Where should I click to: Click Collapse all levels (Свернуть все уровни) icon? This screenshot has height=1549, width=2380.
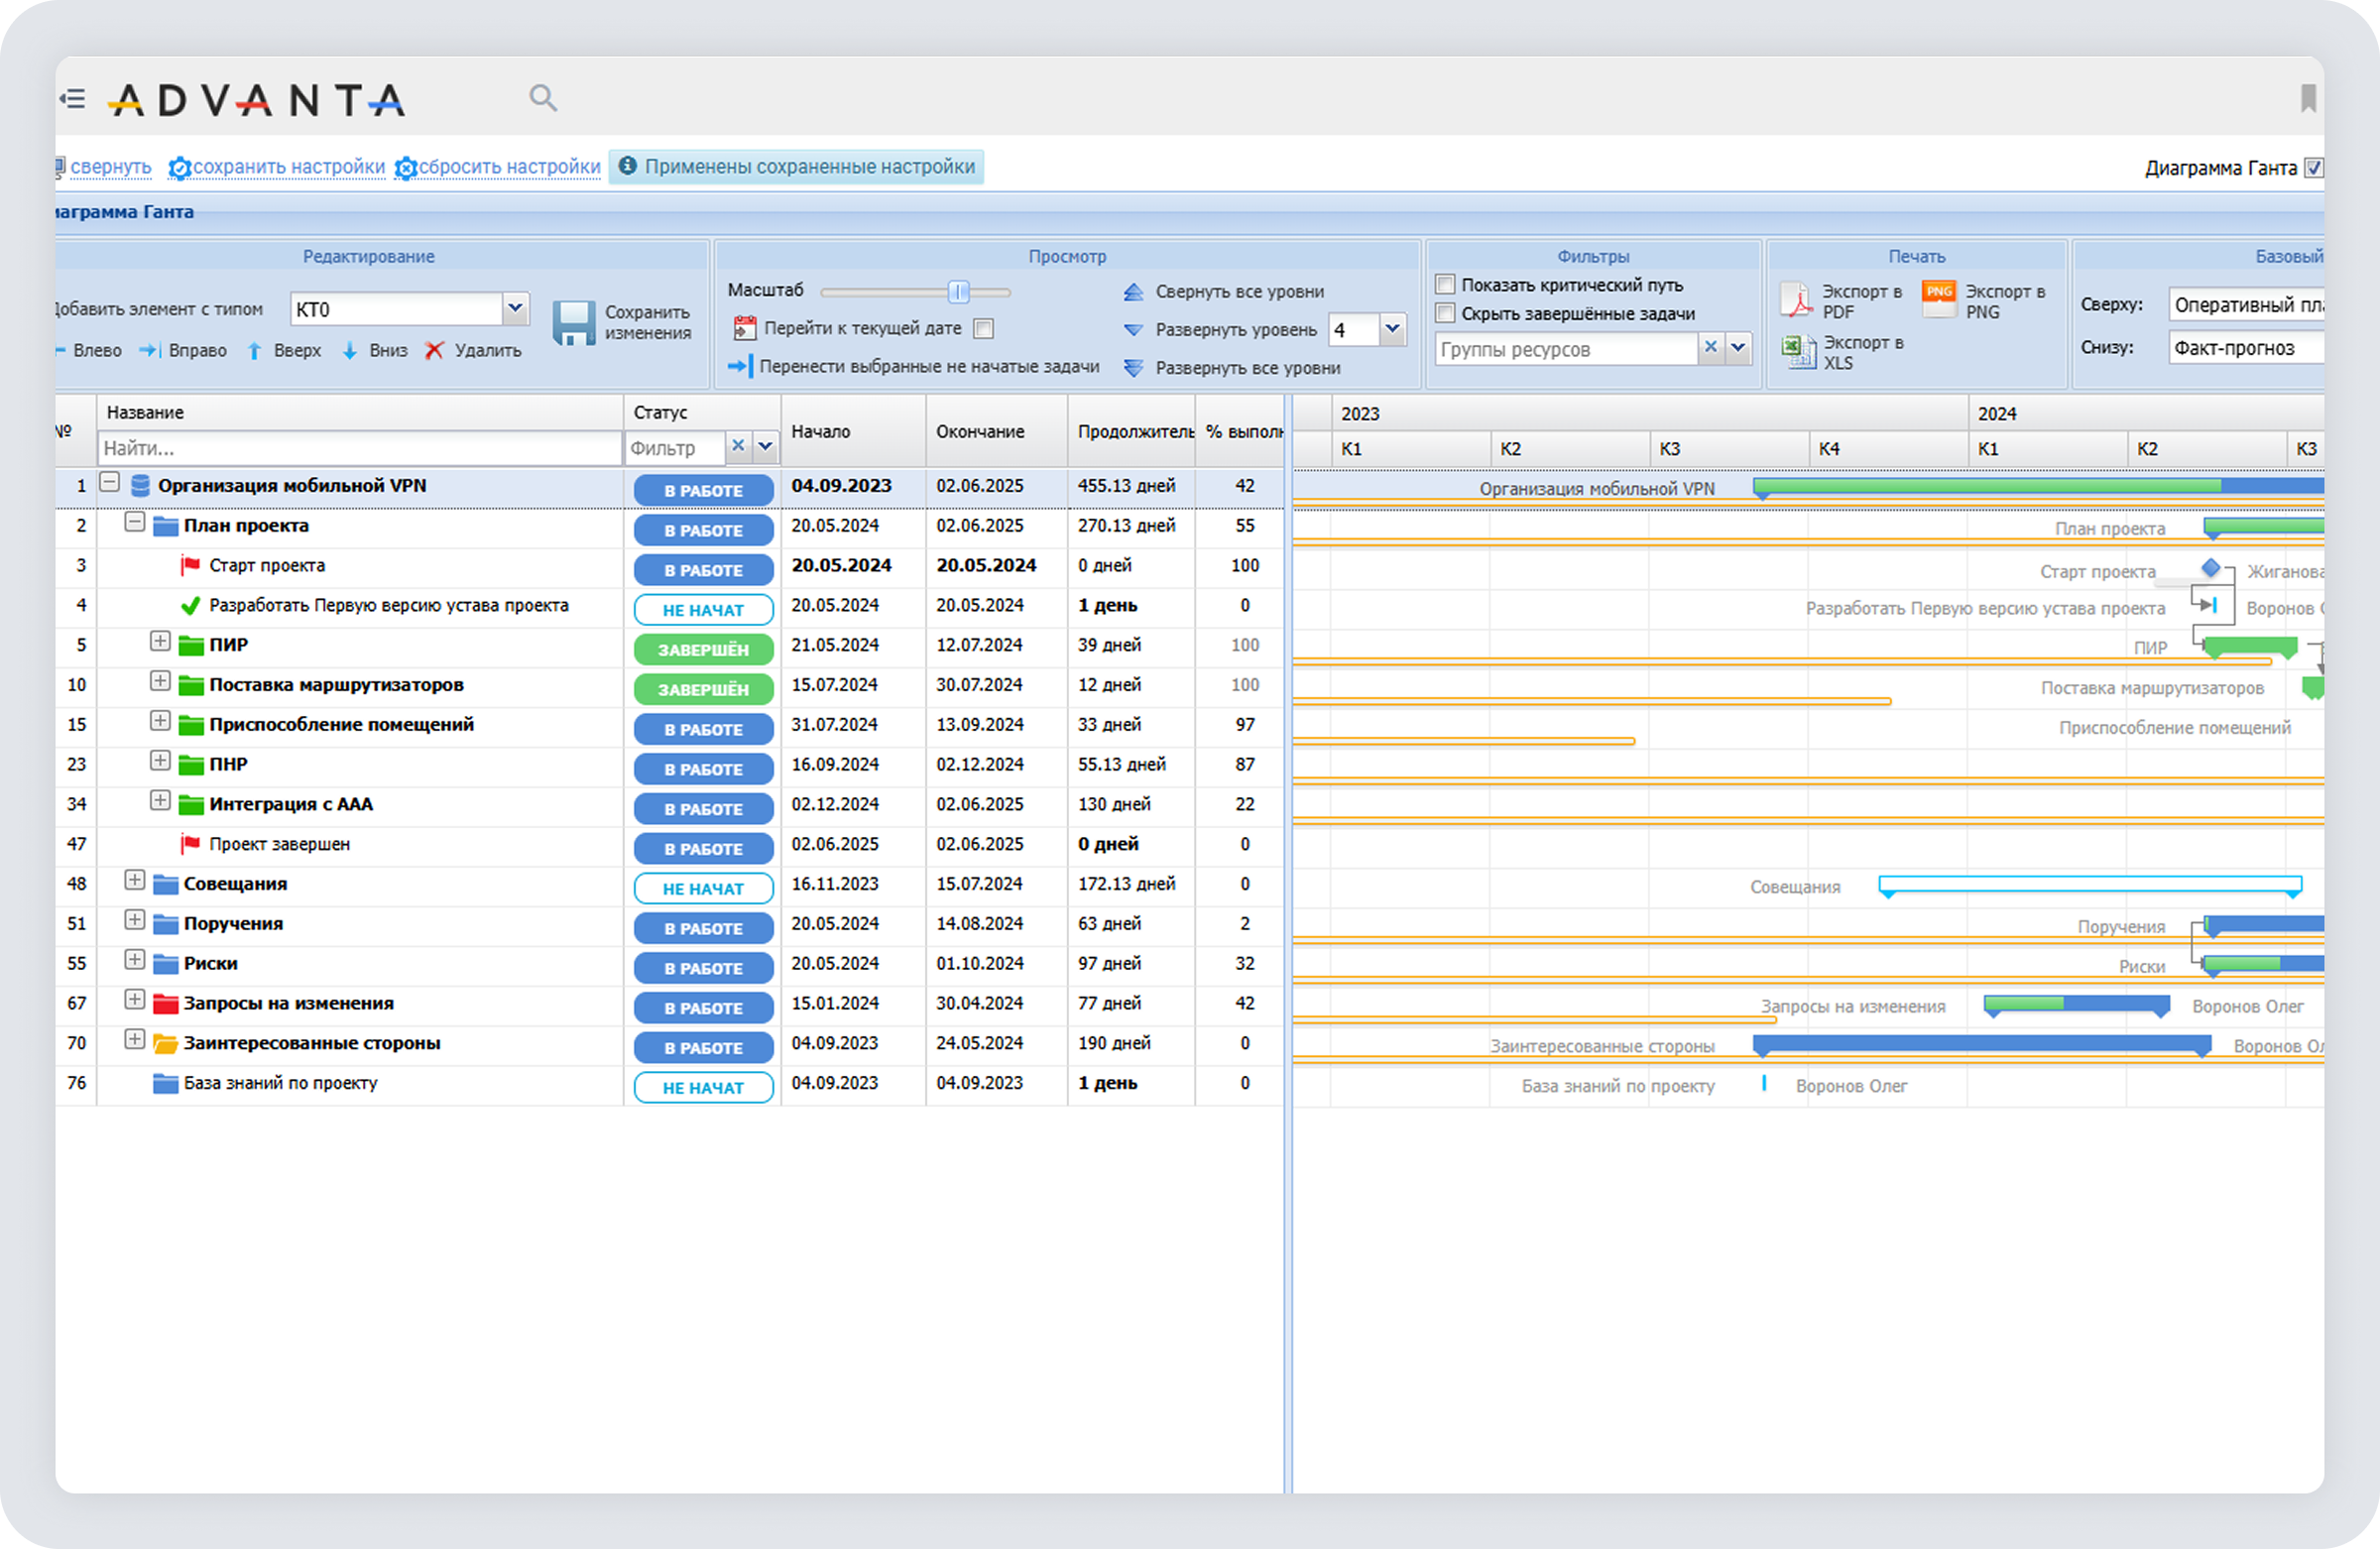(x=1133, y=292)
